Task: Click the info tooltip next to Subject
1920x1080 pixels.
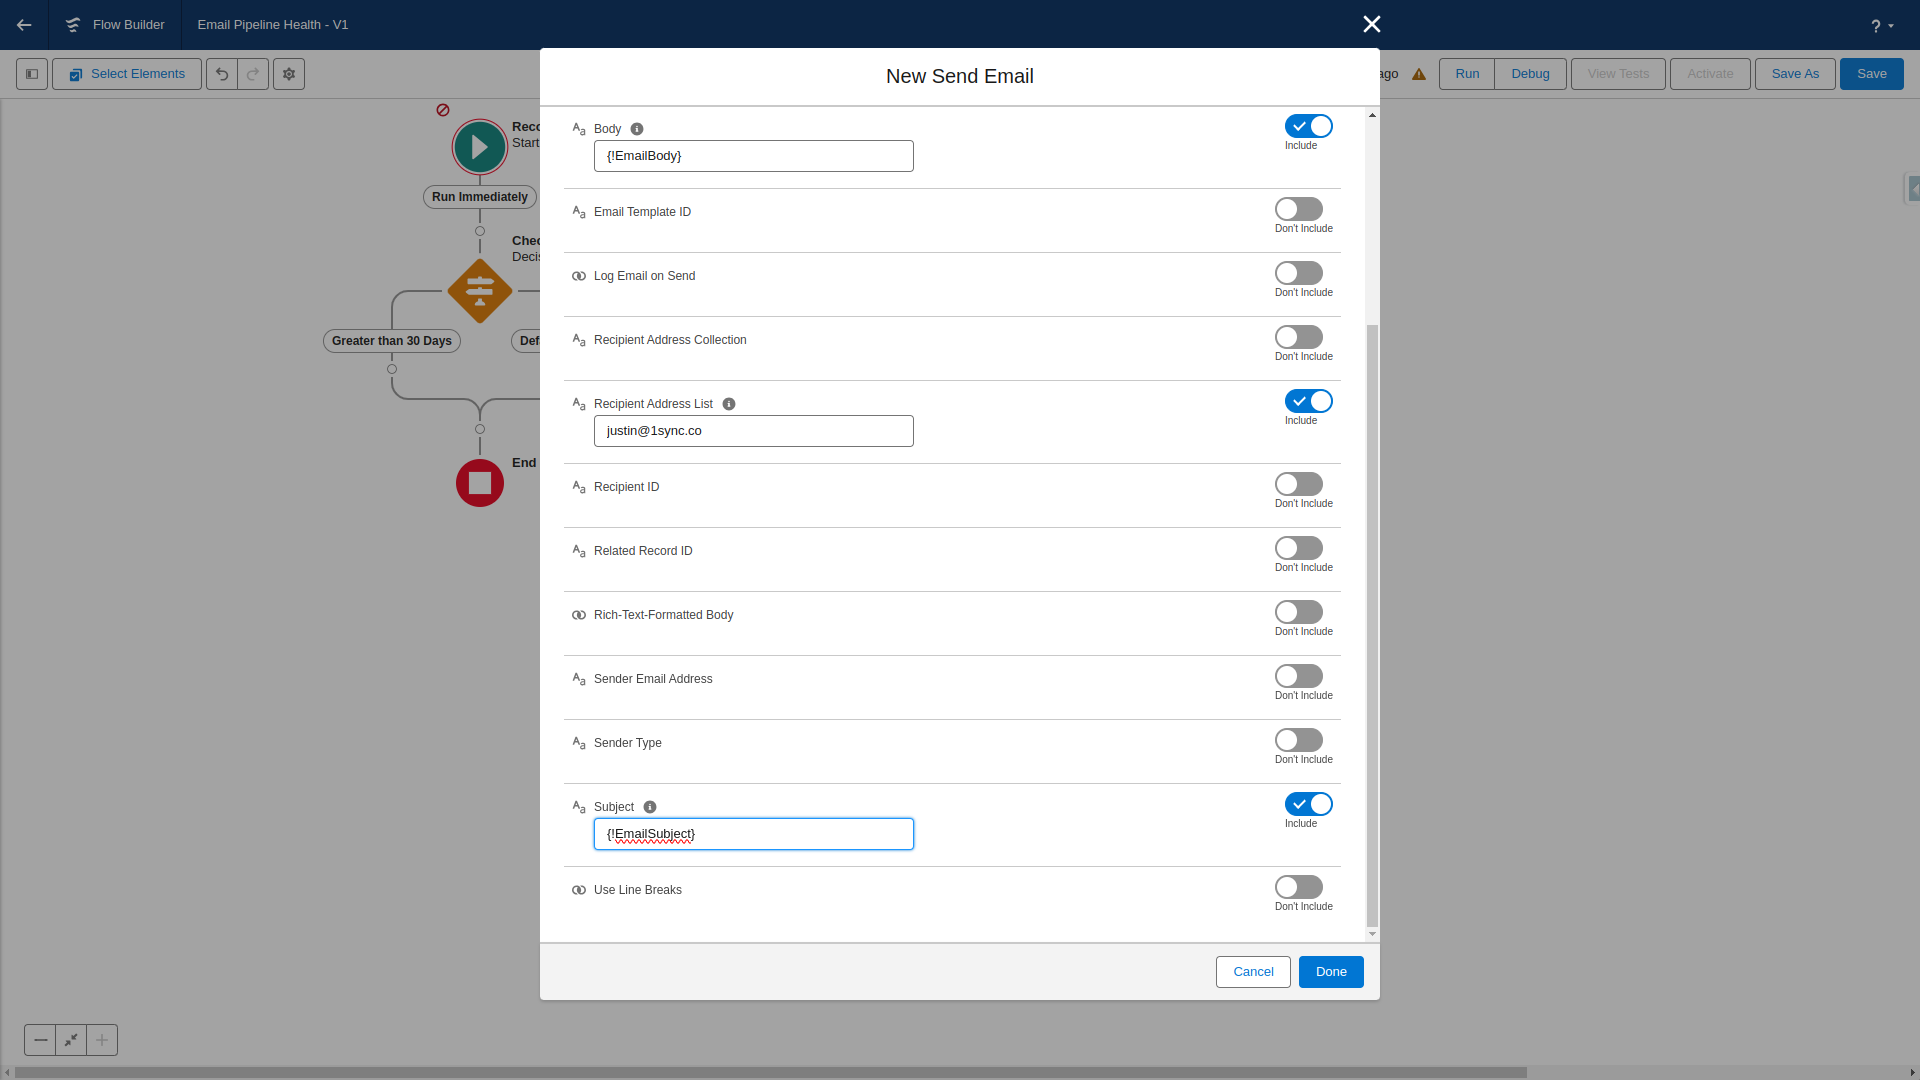Action: (x=650, y=806)
